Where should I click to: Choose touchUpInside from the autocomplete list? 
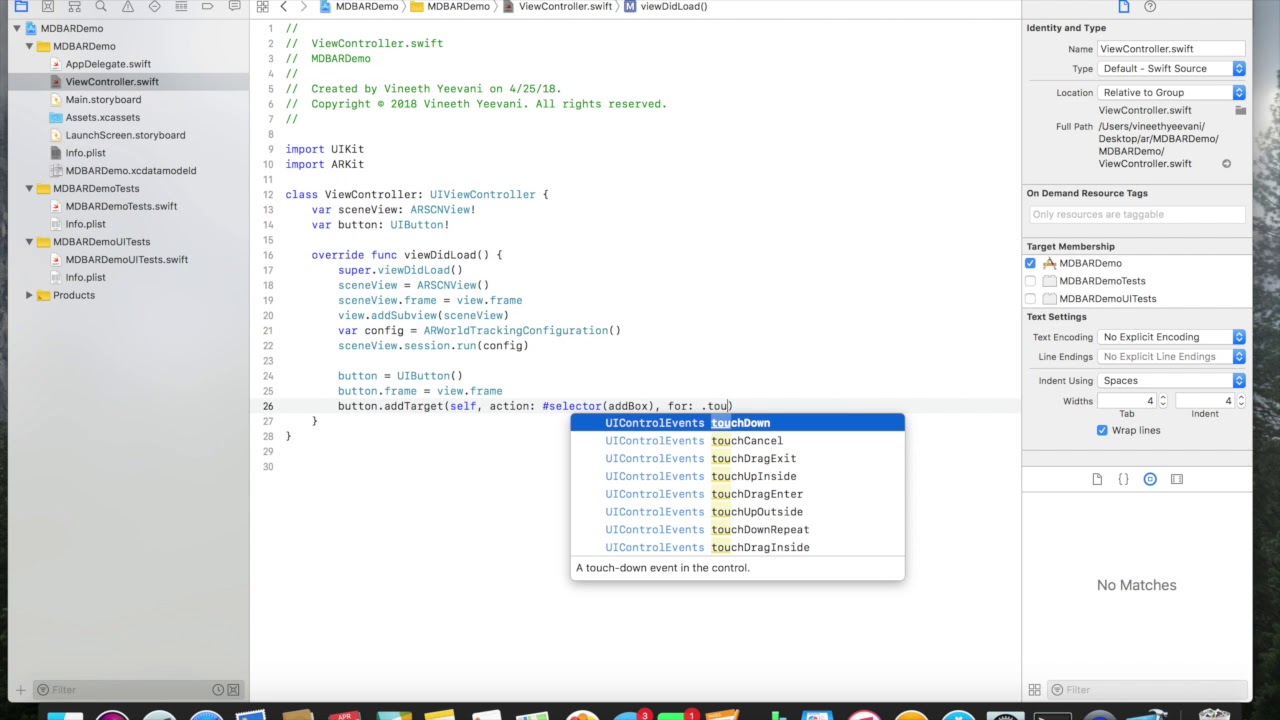pos(737,476)
